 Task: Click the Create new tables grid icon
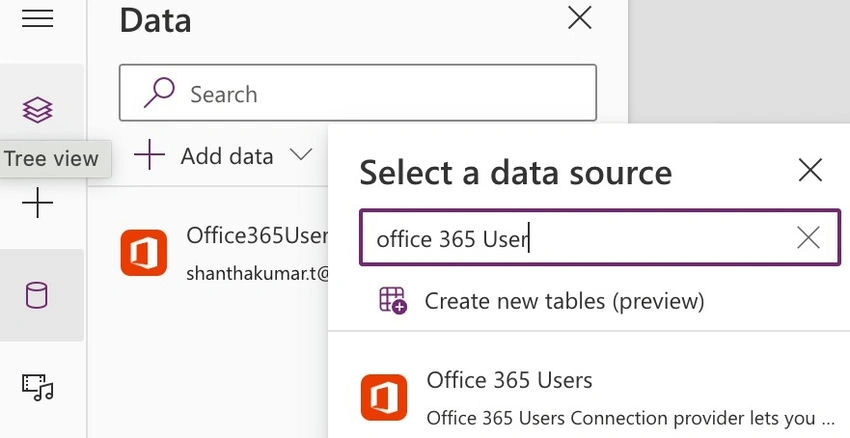point(393,300)
